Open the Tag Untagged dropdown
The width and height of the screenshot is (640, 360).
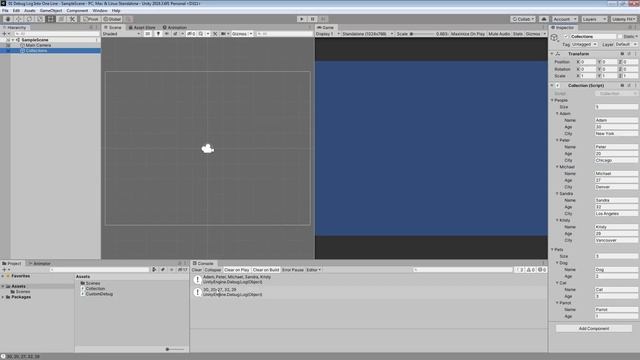coord(584,44)
